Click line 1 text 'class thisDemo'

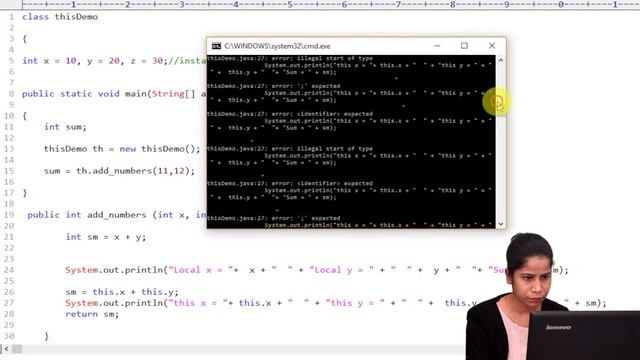point(60,17)
